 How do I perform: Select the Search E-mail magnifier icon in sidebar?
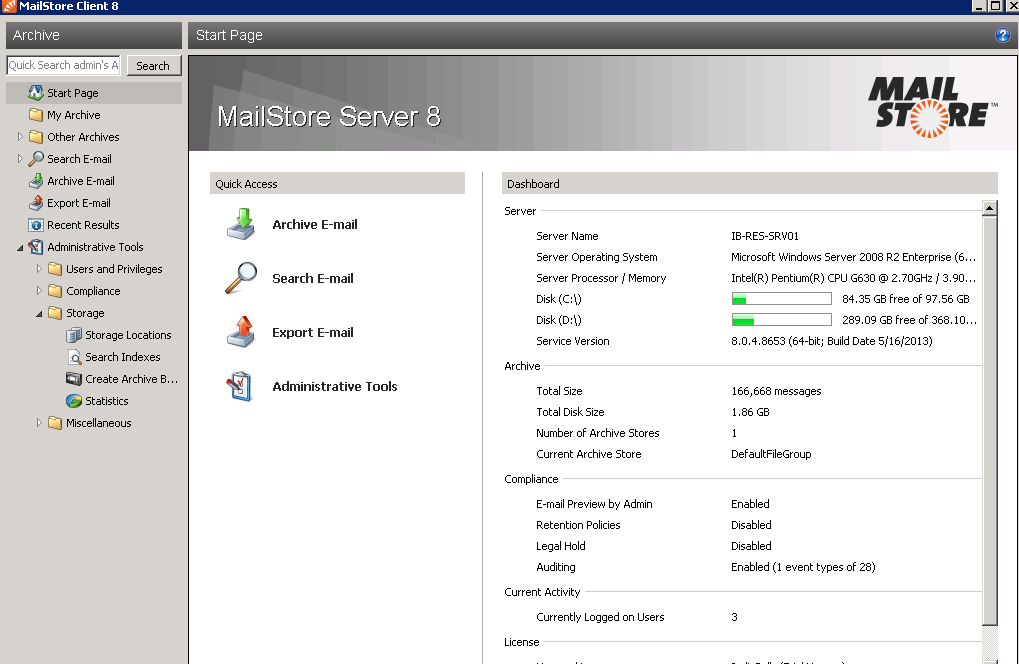pos(36,159)
